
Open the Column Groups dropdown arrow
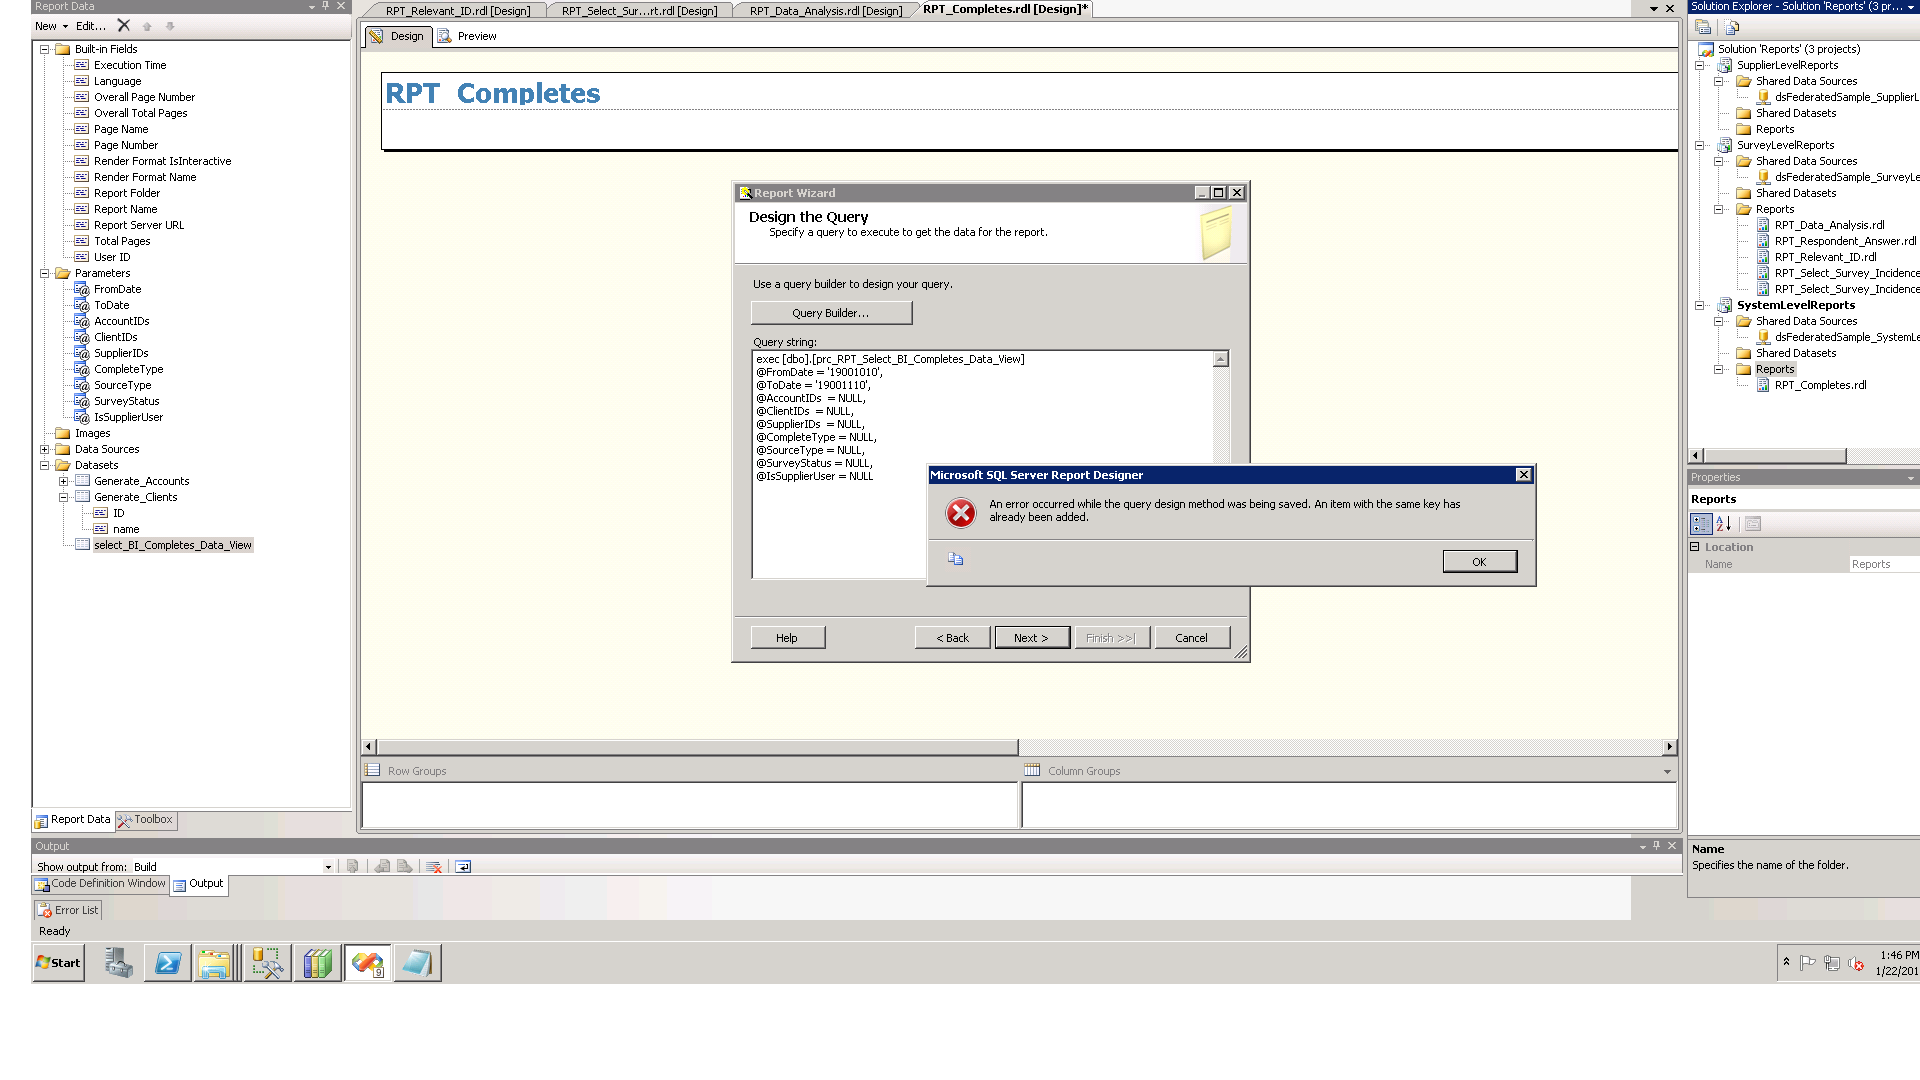coord(1667,771)
